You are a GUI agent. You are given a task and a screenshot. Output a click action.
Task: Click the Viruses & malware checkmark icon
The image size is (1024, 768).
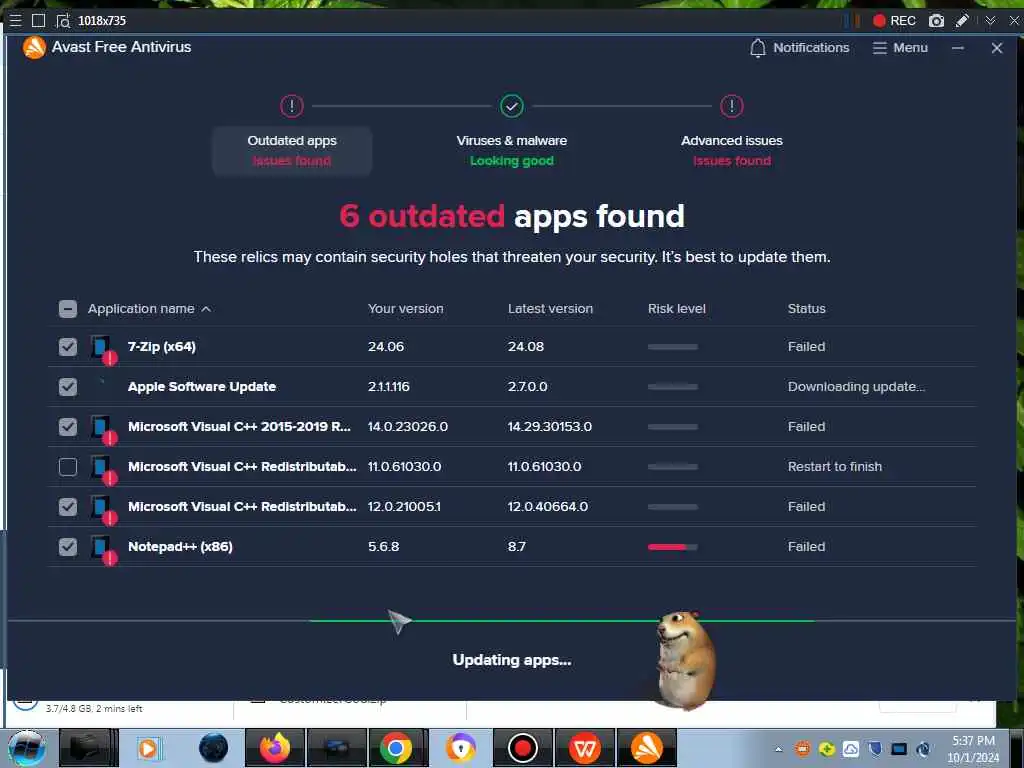[x=511, y=106]
